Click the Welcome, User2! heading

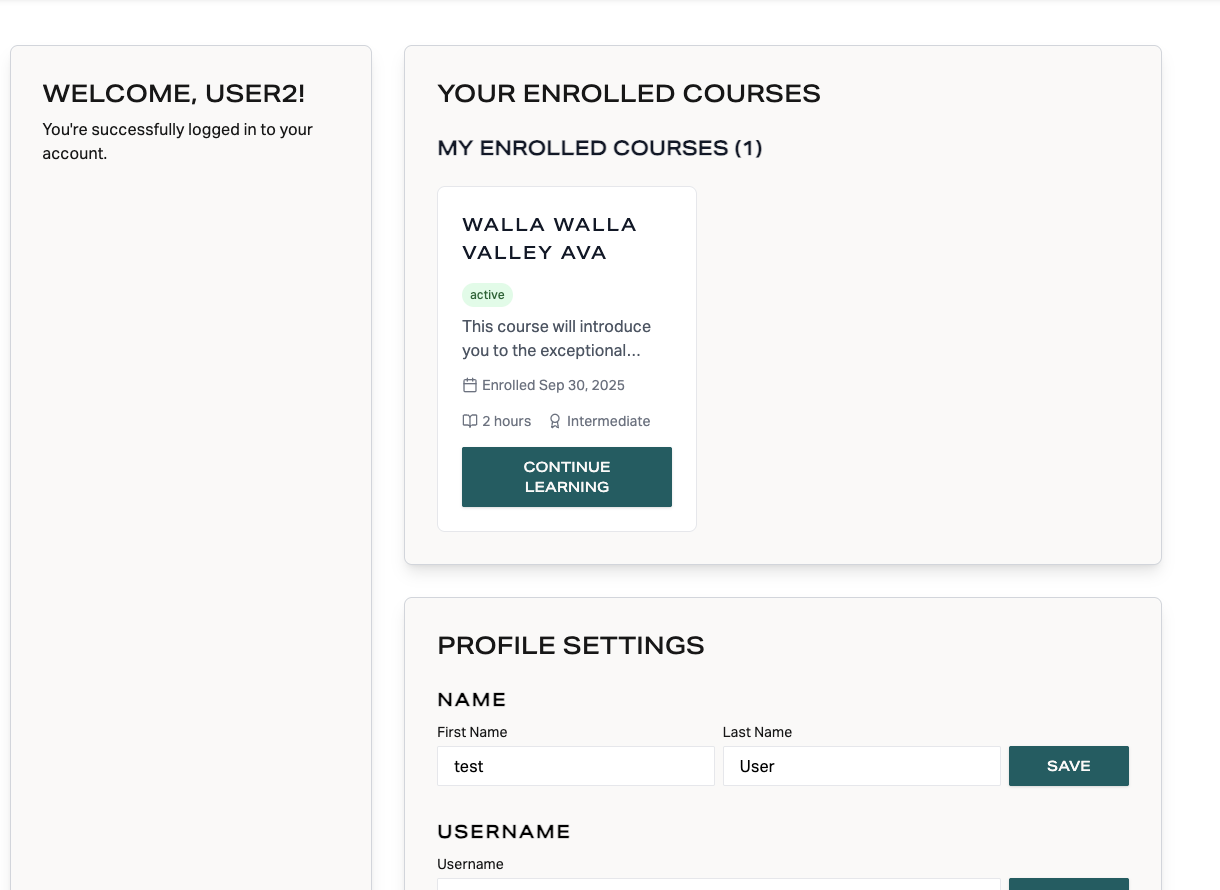click(174, 94)
